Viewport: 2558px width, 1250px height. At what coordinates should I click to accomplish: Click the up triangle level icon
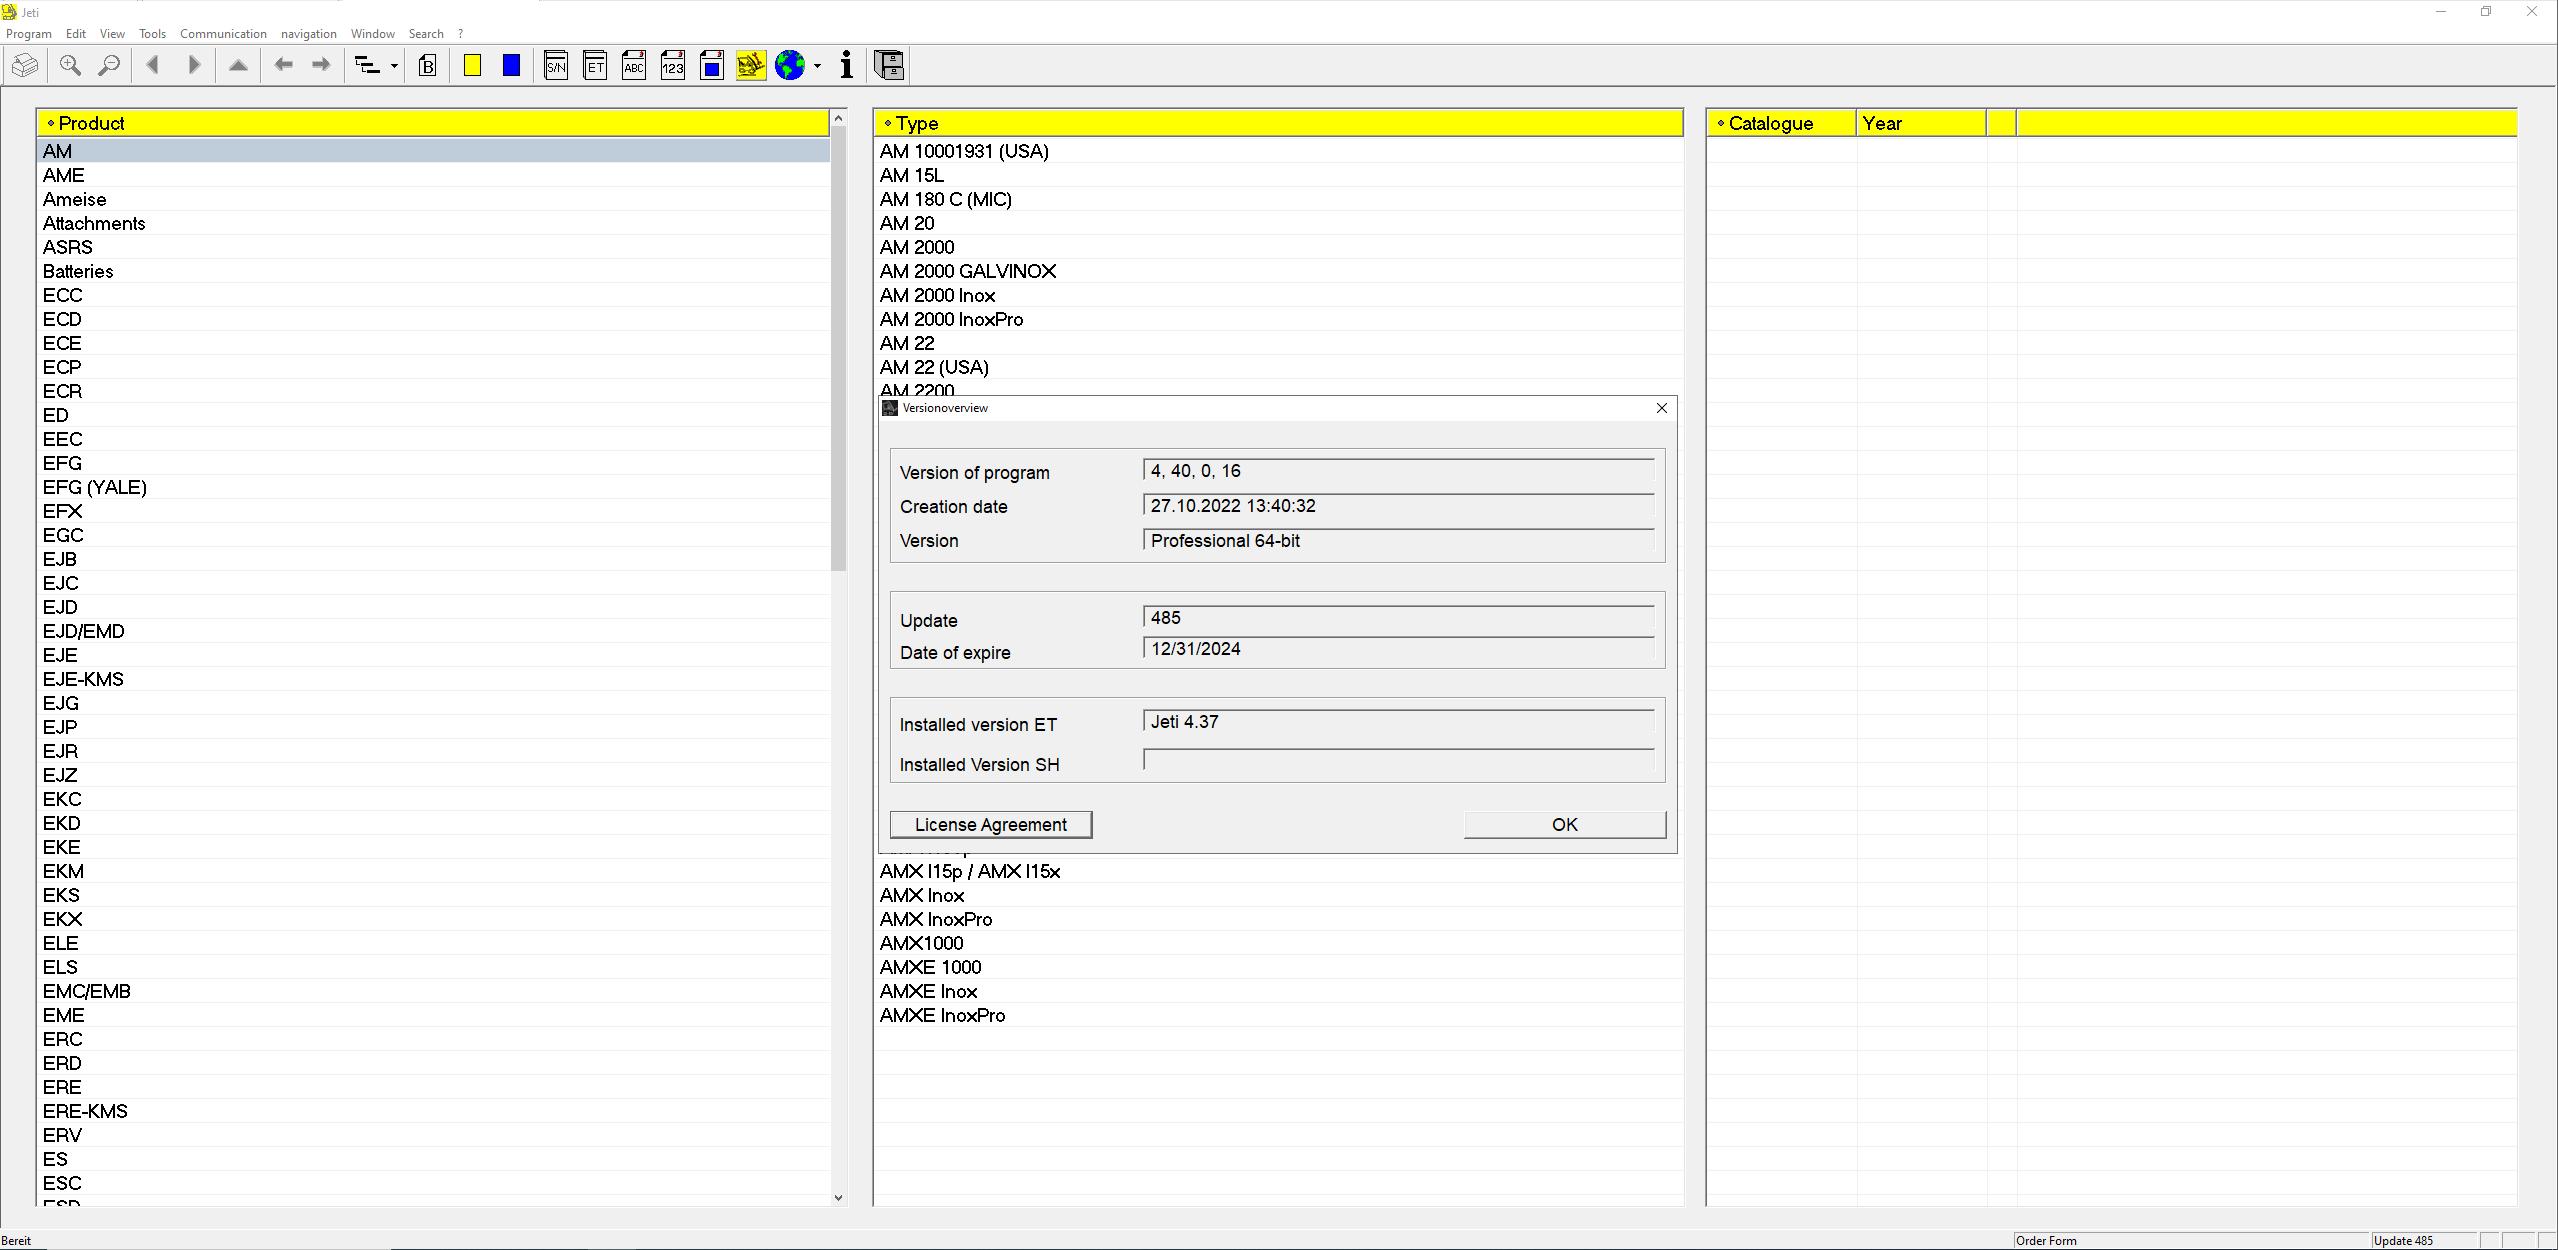coord(238,66)
